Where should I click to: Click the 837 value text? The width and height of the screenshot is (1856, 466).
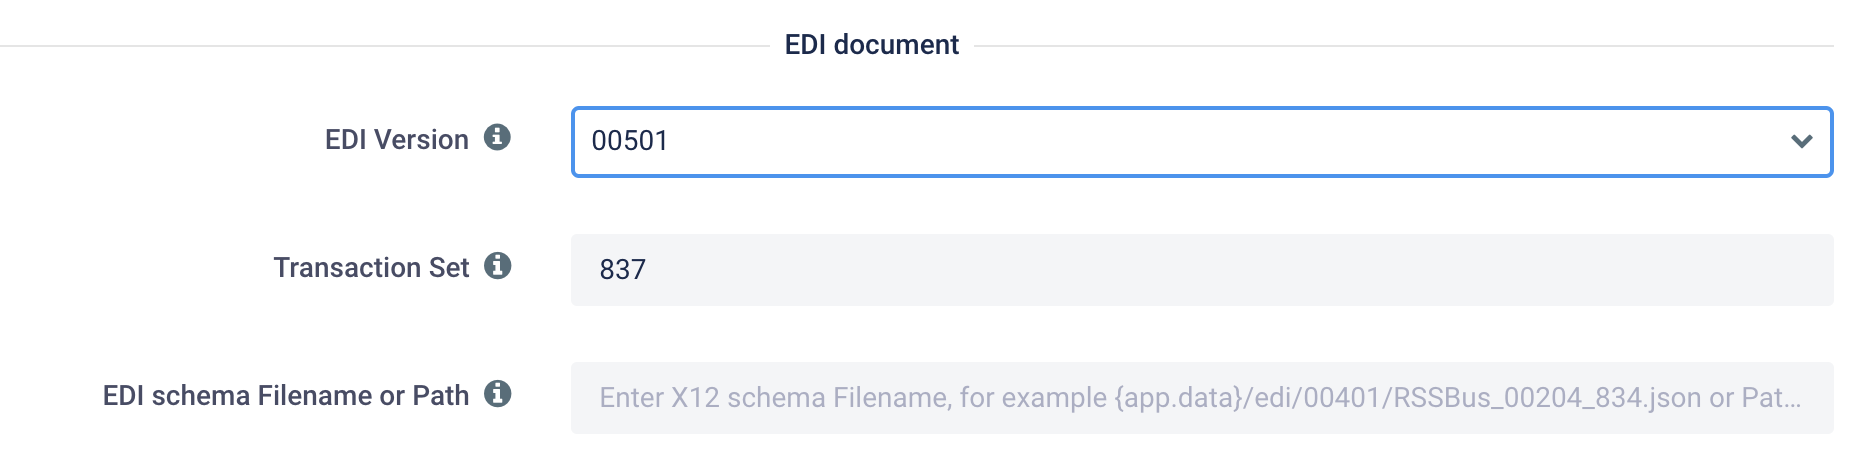point(623,269)
